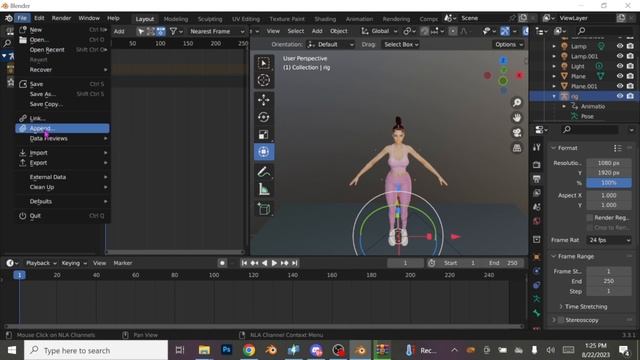Enable the Render Region checkbox
640x360 pixels.
[589, 218]
